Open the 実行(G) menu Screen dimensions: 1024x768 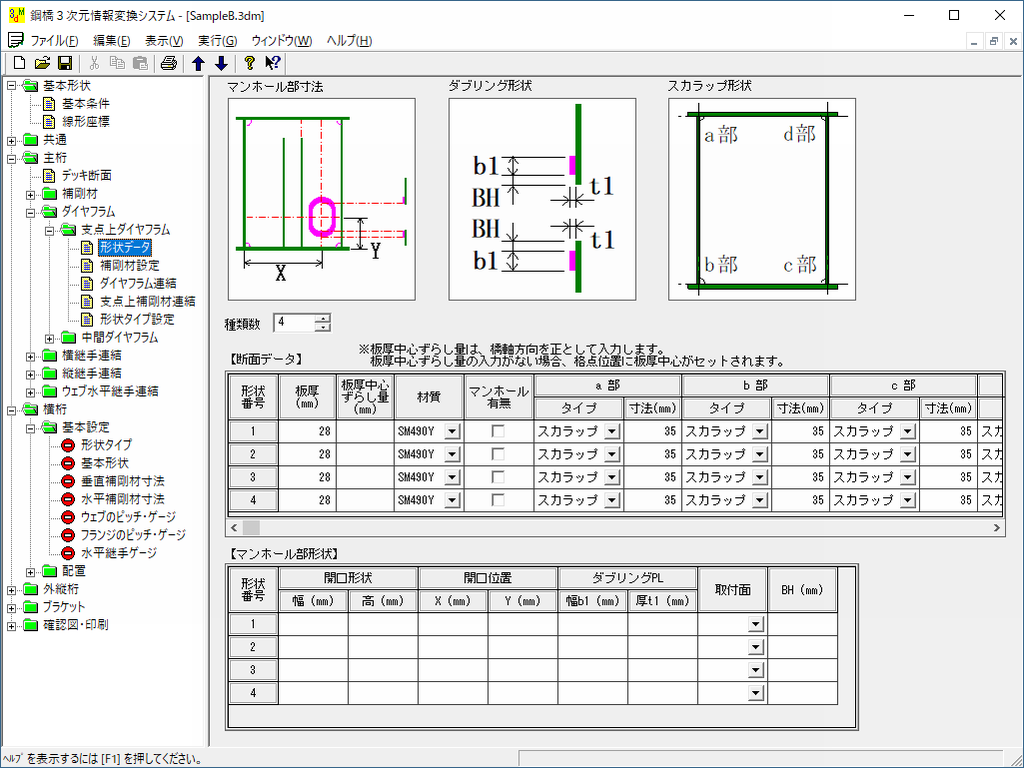217,41
